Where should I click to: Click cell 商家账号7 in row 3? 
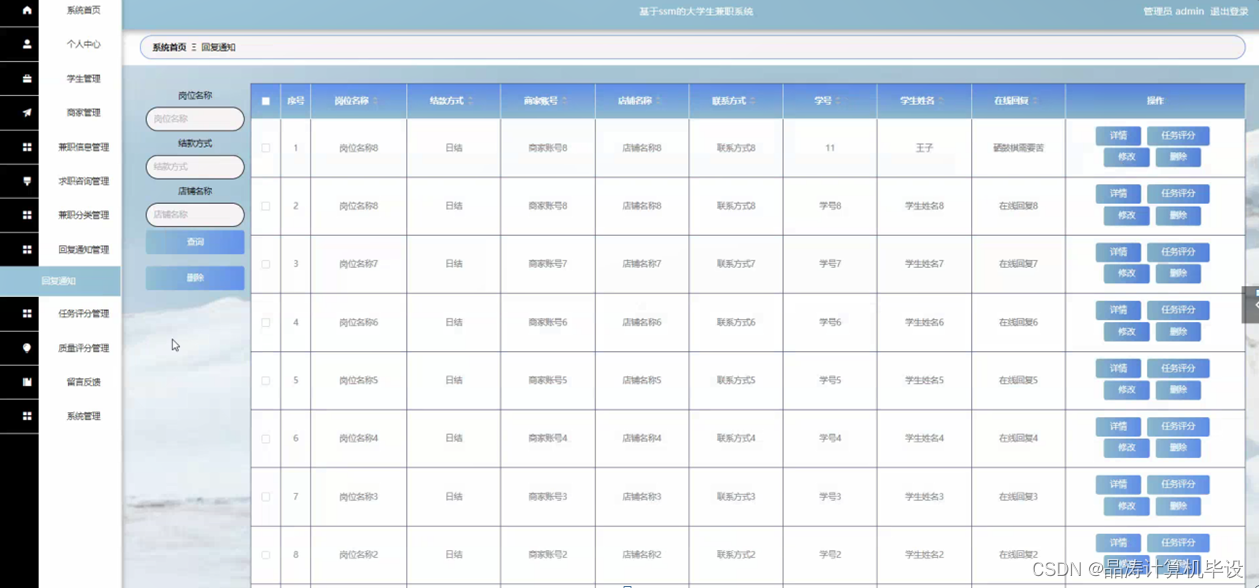tap(547, 264)
